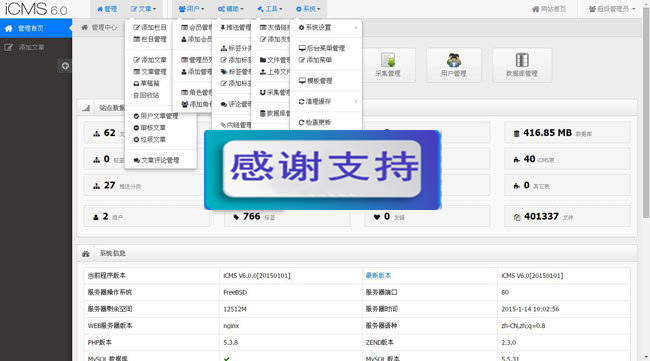Image resolution: width=650 pixels, height=361 pixels.
Task: Expand the 文章 dropdown in the top bar
Action: click(143, 9)
